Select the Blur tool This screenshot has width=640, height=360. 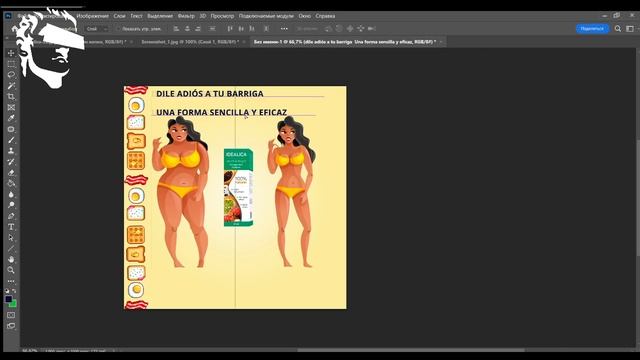pos(11,194)
